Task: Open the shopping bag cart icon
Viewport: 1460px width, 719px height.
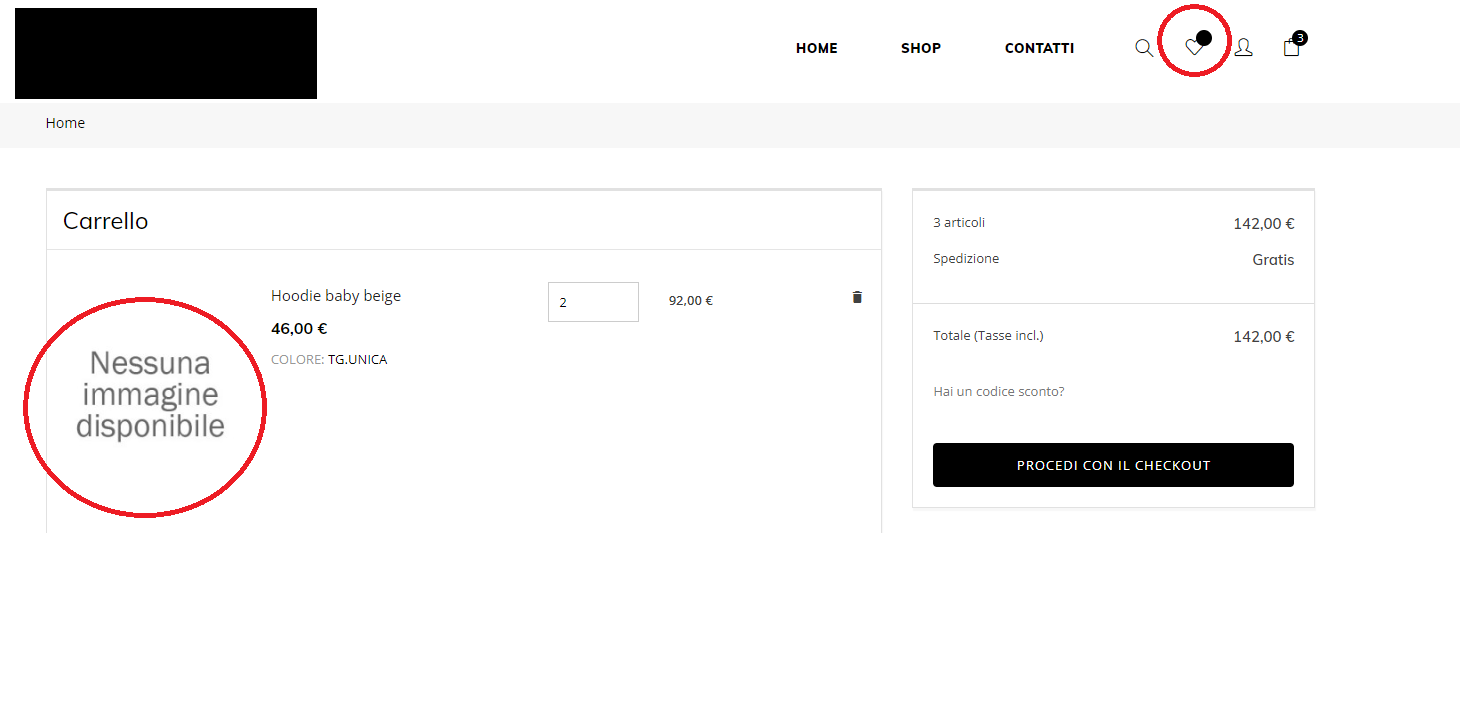Action: pos(1291,48)
